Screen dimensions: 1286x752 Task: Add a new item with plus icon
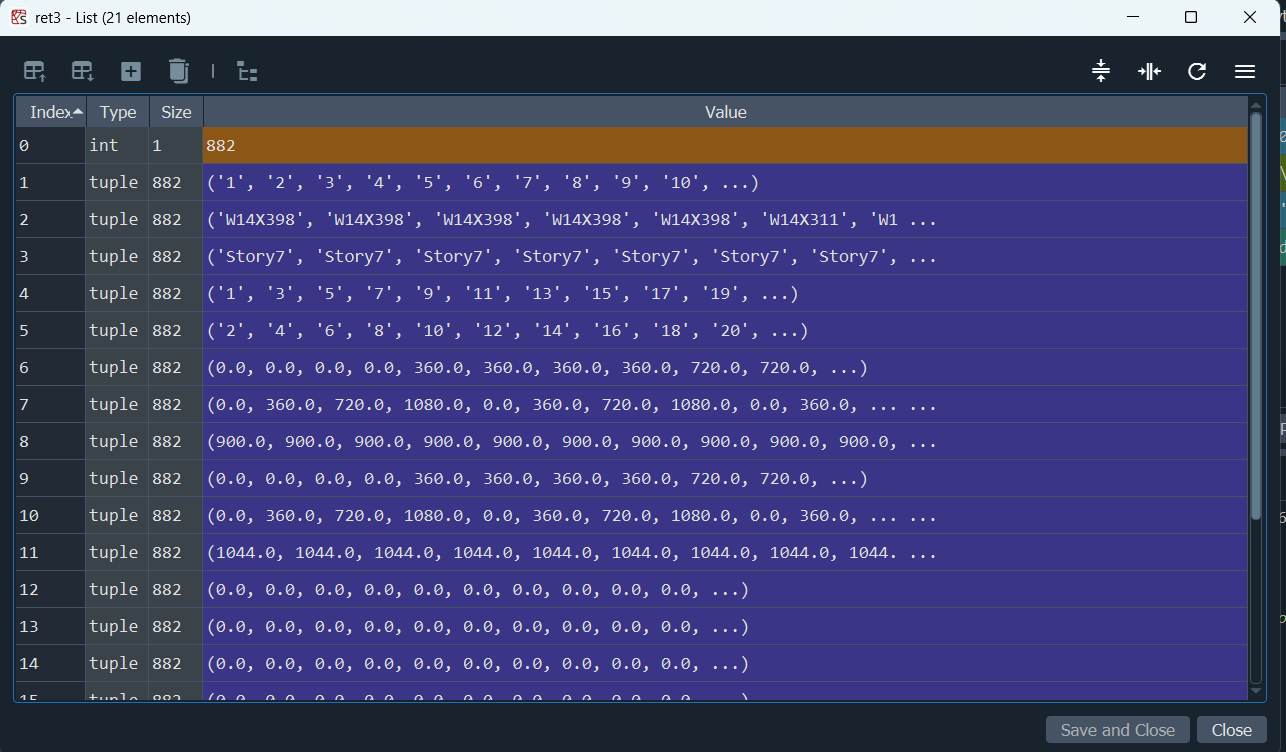(x=131, y=71)
